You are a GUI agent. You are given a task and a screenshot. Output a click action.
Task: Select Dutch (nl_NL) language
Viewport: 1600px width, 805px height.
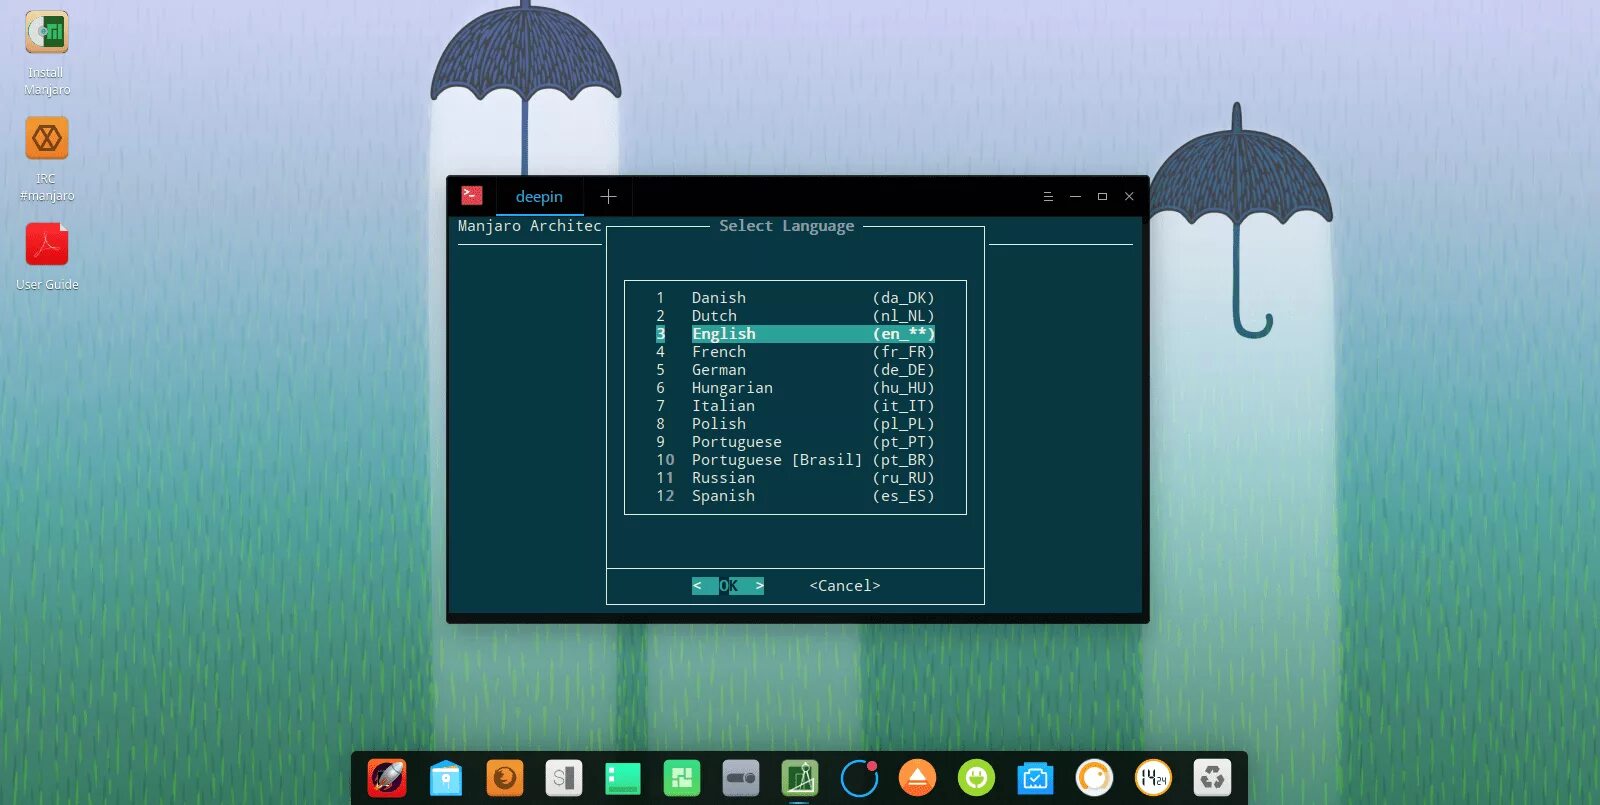[x=795, y=316]
